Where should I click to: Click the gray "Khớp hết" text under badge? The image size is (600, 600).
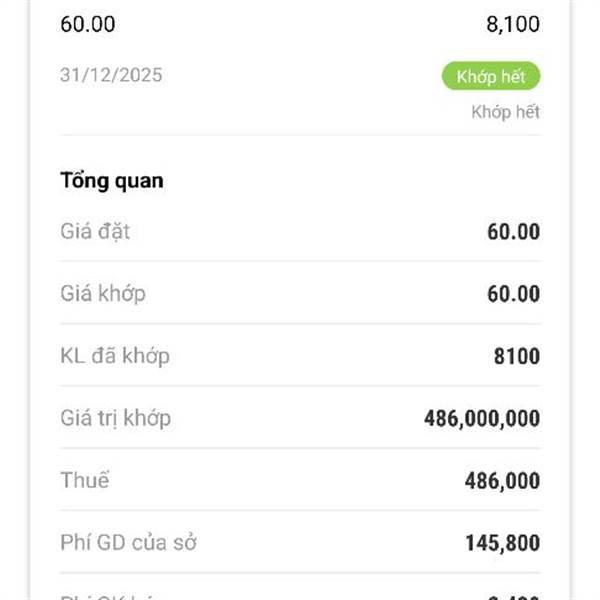click(505, 112)
